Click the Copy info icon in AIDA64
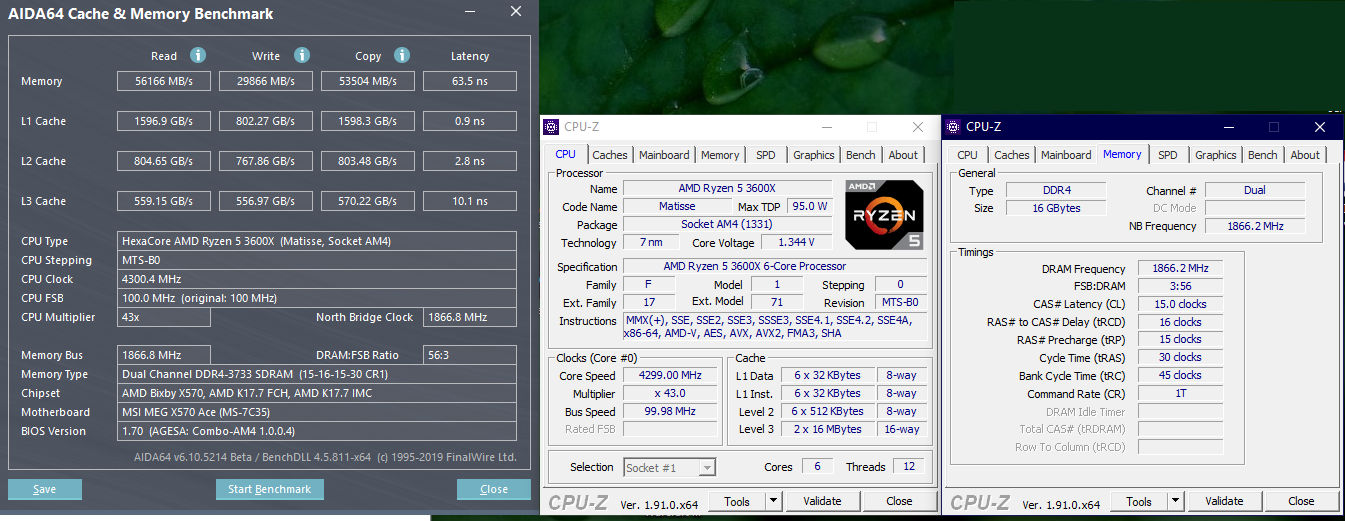1345x521 pixels. pyautogui.click(x=402, y=55)
